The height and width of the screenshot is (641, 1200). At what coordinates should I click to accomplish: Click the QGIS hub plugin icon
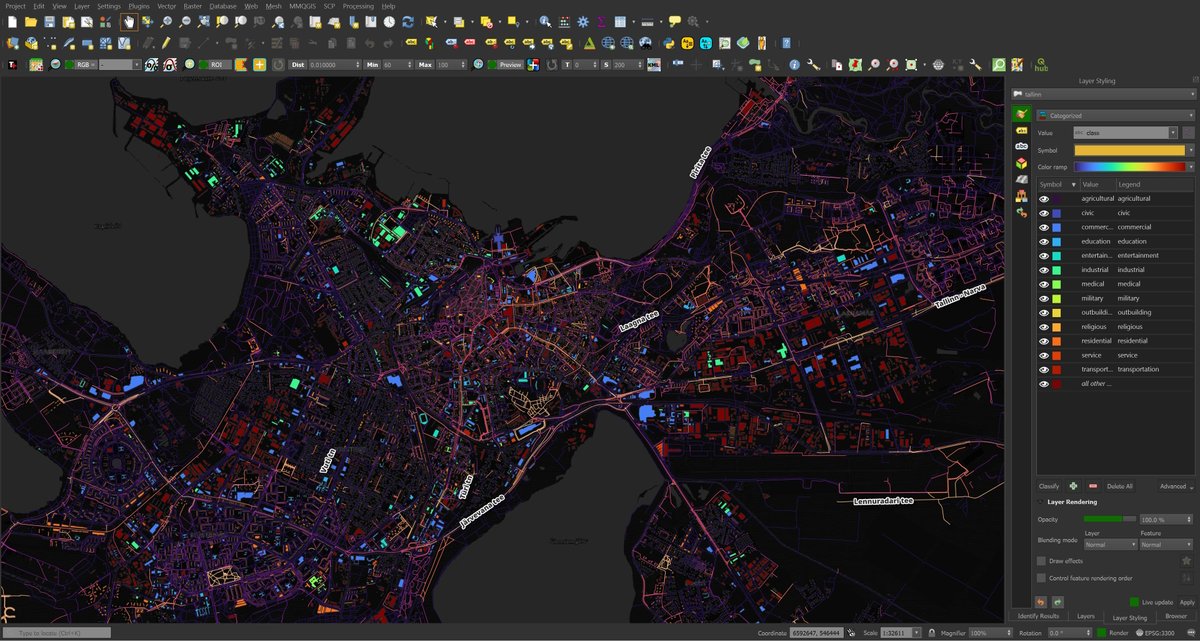tap(1041, 64)
